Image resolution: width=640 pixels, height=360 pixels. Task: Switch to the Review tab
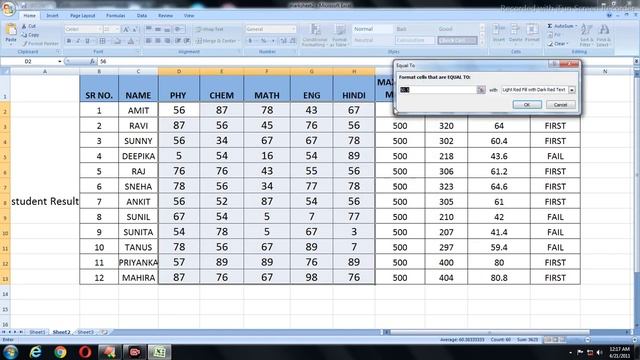[165, 16]
